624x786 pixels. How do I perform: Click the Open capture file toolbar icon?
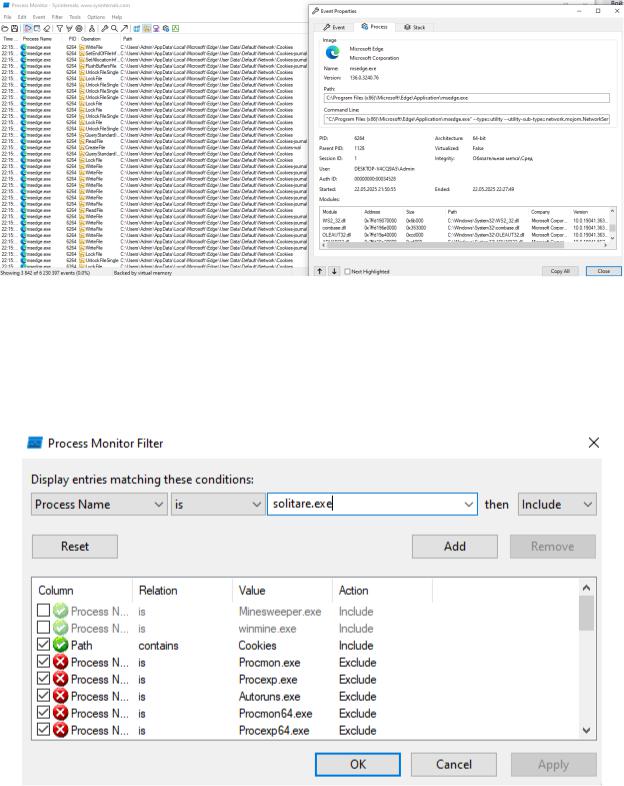tap(5, 29)
